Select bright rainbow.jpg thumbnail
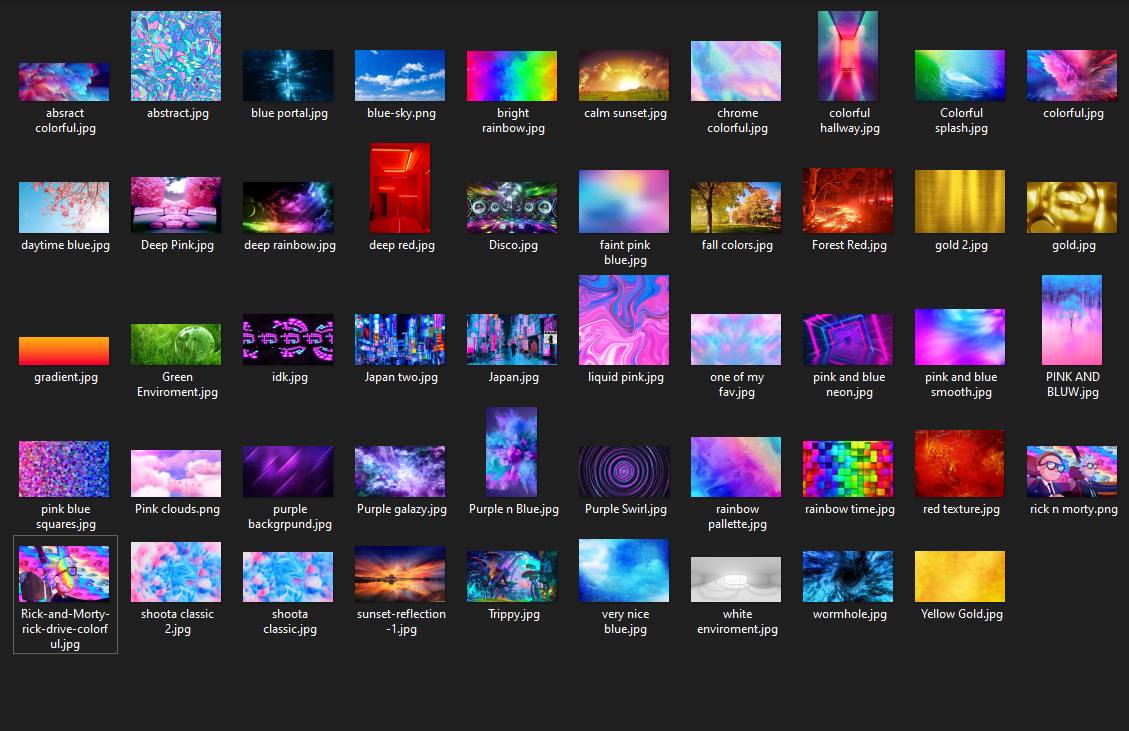 tap(512, 76)
